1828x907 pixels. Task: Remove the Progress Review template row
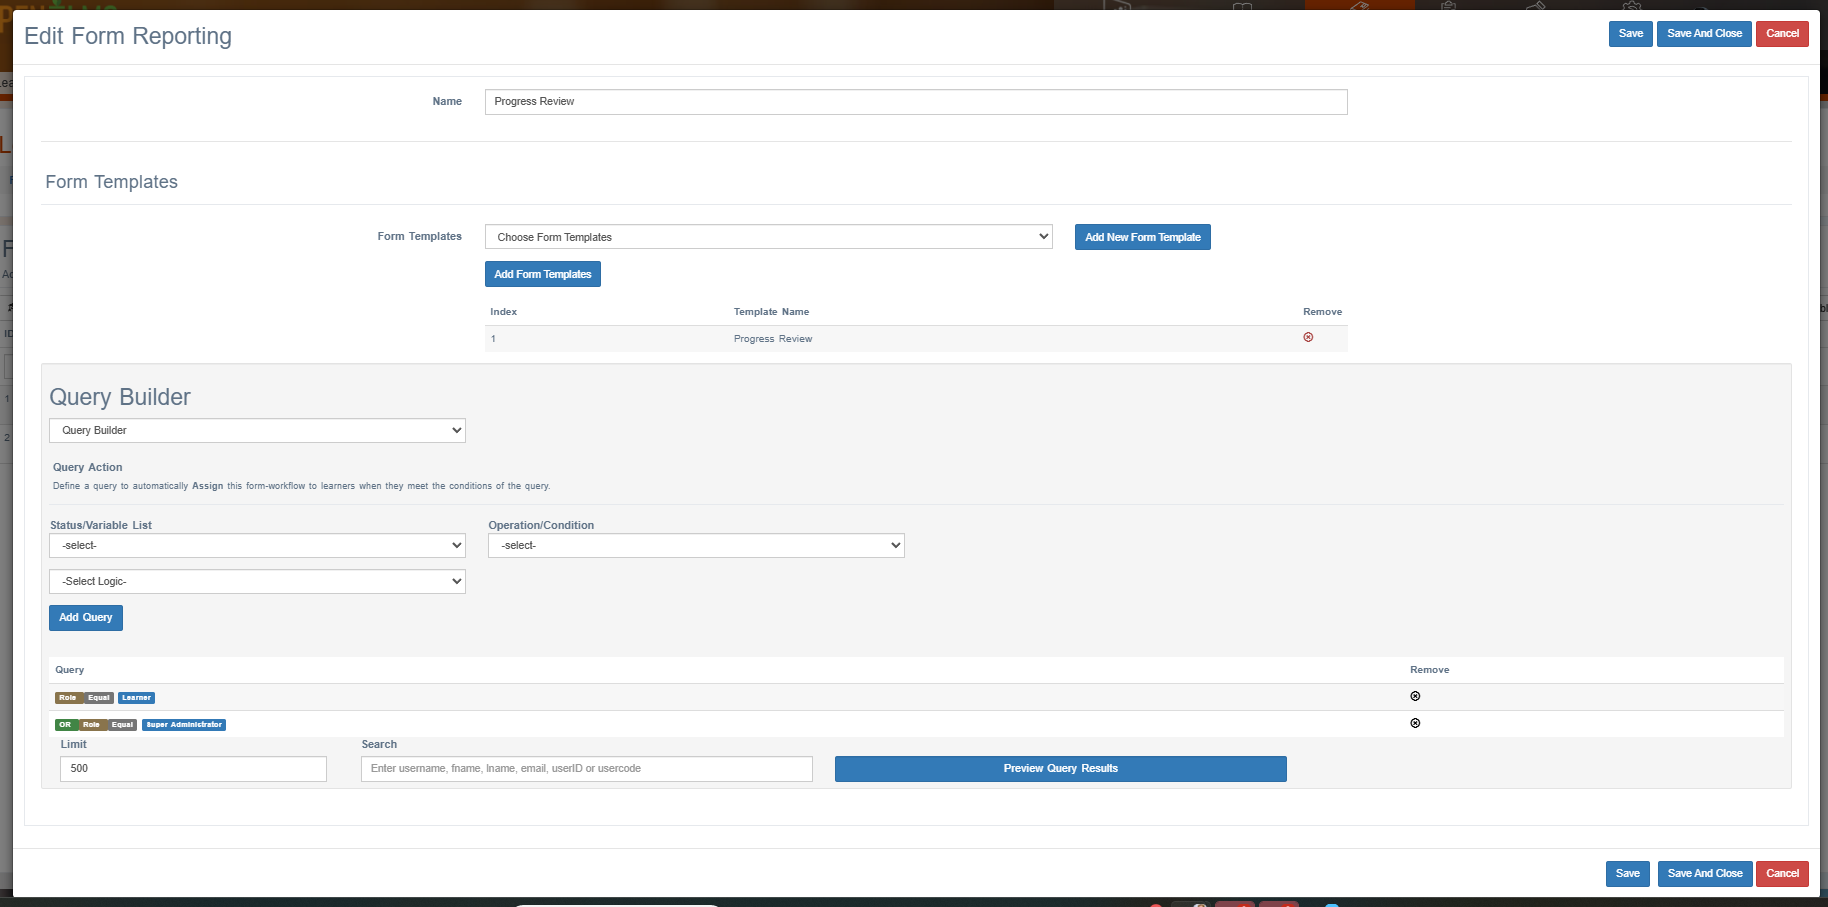tap(1308, 337)
